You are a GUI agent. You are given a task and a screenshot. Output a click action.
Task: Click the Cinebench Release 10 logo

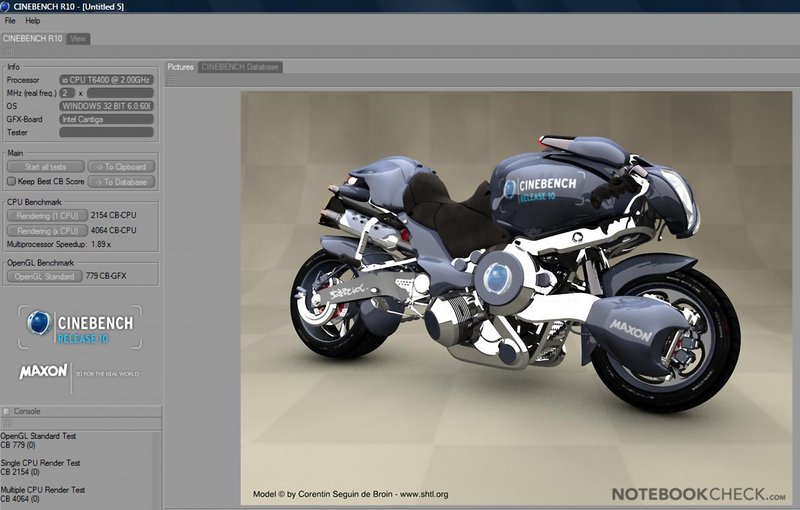[80, 327]
